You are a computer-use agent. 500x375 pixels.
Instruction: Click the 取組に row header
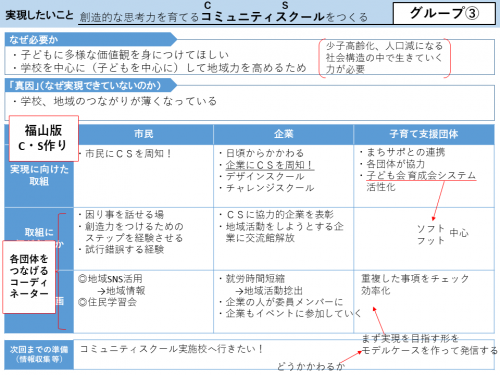pyautogui.click(x=39, y=232)
